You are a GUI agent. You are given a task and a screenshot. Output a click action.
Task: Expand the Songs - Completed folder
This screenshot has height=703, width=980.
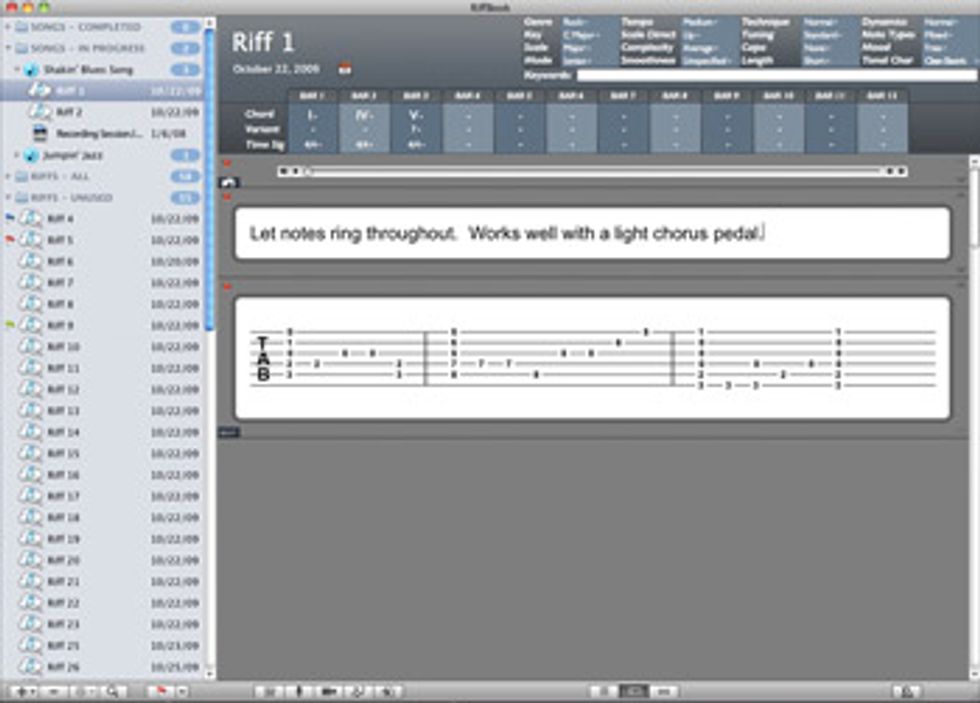[9, 26]
